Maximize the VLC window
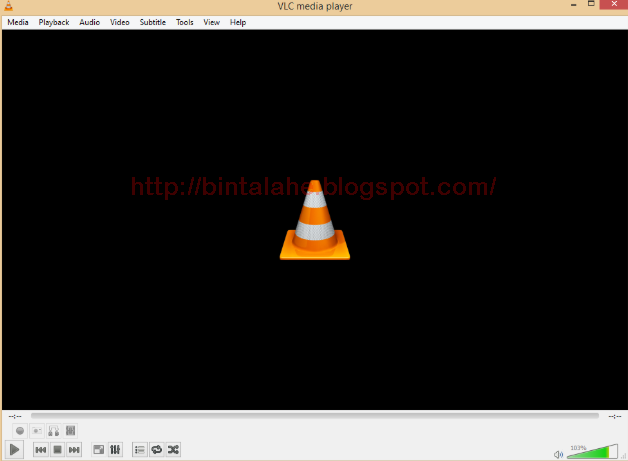This screenshot has height=461, width=628. [591, 4]
